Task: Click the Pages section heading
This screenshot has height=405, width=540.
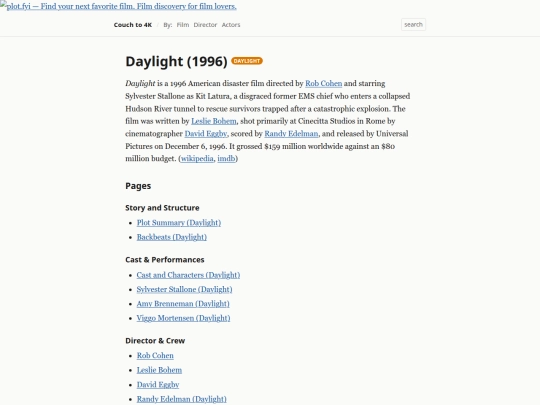Action: point(138,186)
